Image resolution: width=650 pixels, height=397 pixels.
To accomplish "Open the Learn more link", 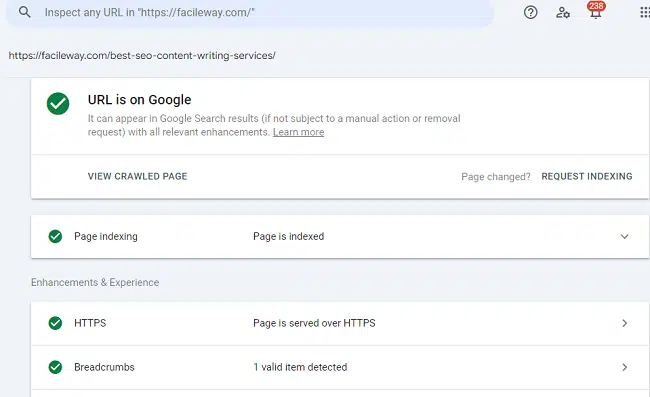I will pyautogui.click(x=298, y=132).
